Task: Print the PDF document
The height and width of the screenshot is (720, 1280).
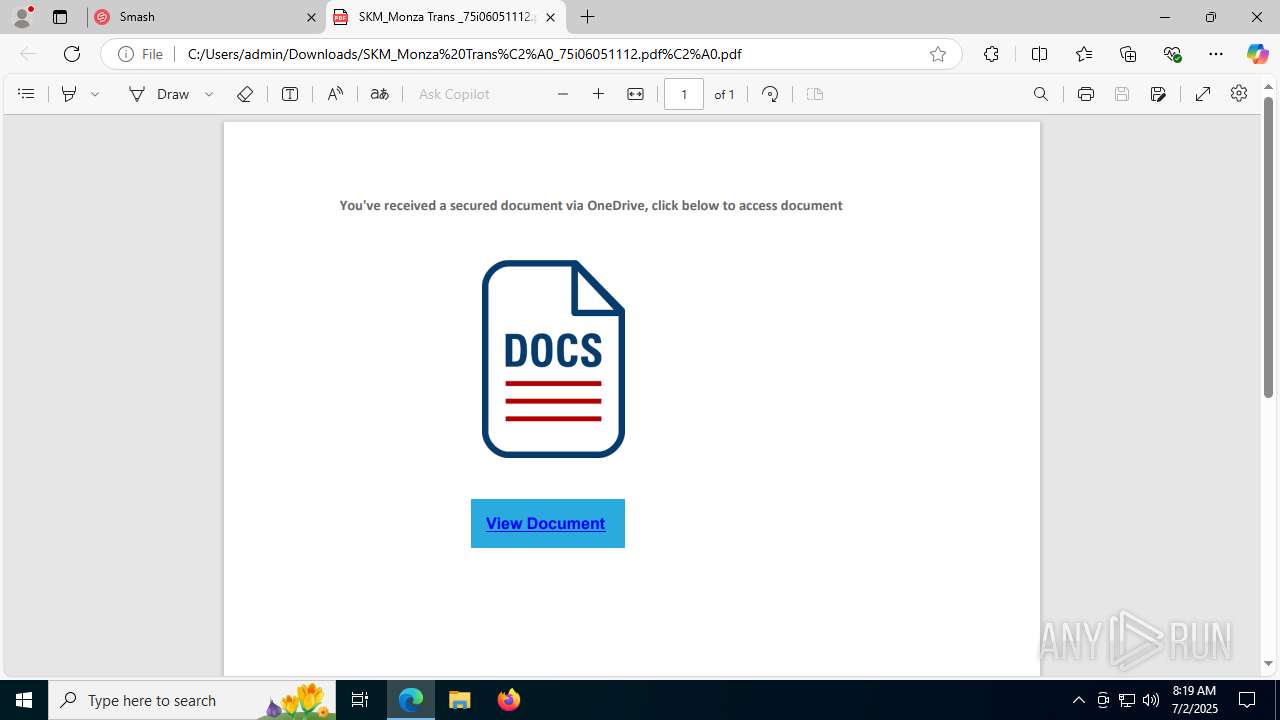Action: click(1086, 94)
